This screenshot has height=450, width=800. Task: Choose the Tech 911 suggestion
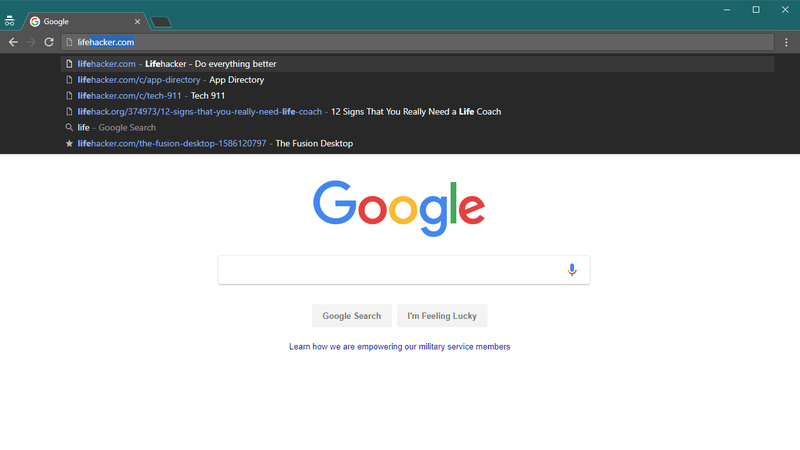[x=417, y=95]
